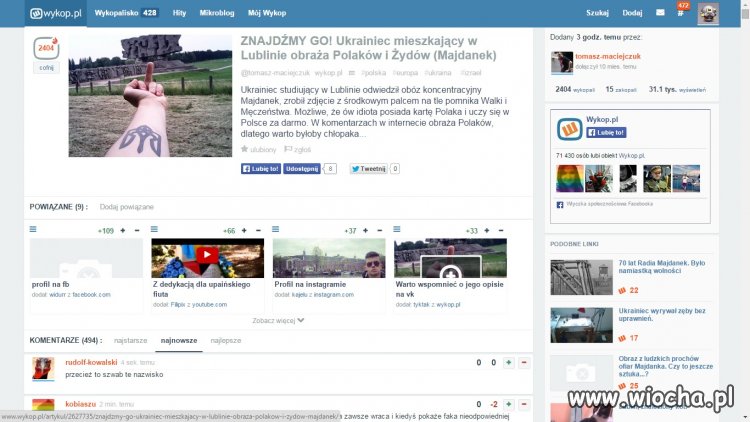Downvote rudolf-kowalski's comment with minus
The height and width of the screenshot is (422, 750).
click(524, 363)
